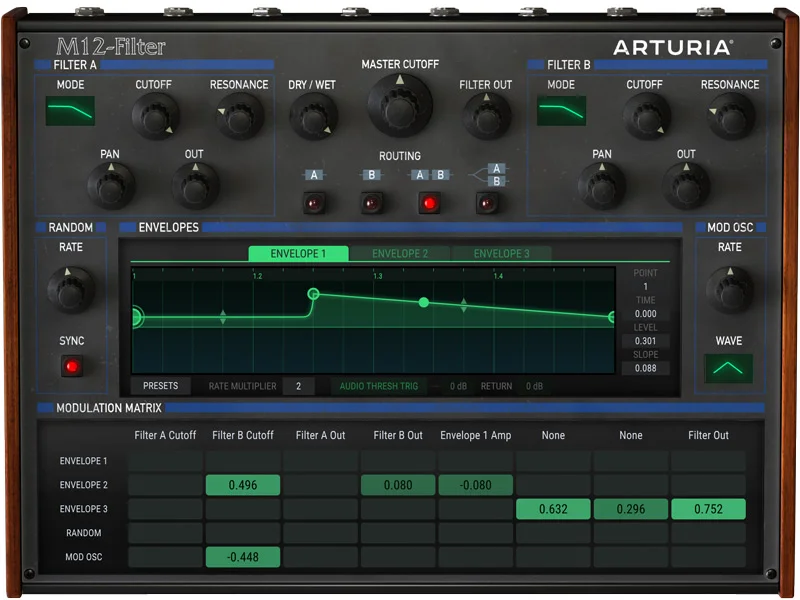Click matrix cell showing 0.752
Image resolution: width=800 pixels, height=600 pixels.
click(708, 509)
